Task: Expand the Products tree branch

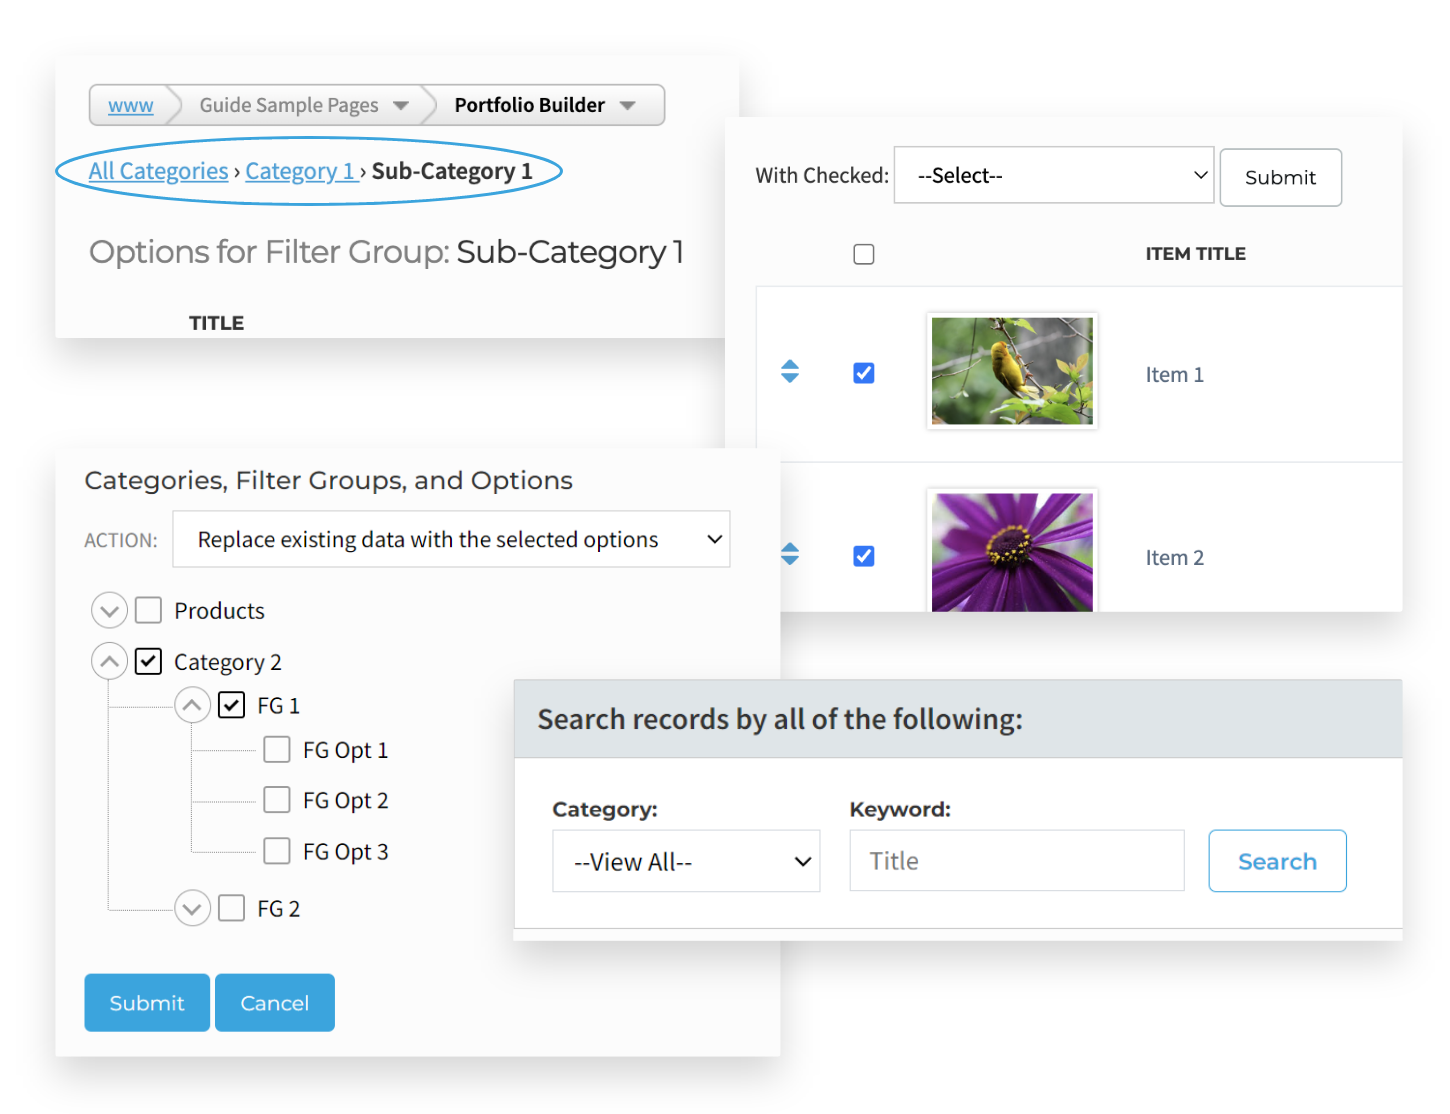Action: point(109,610)
